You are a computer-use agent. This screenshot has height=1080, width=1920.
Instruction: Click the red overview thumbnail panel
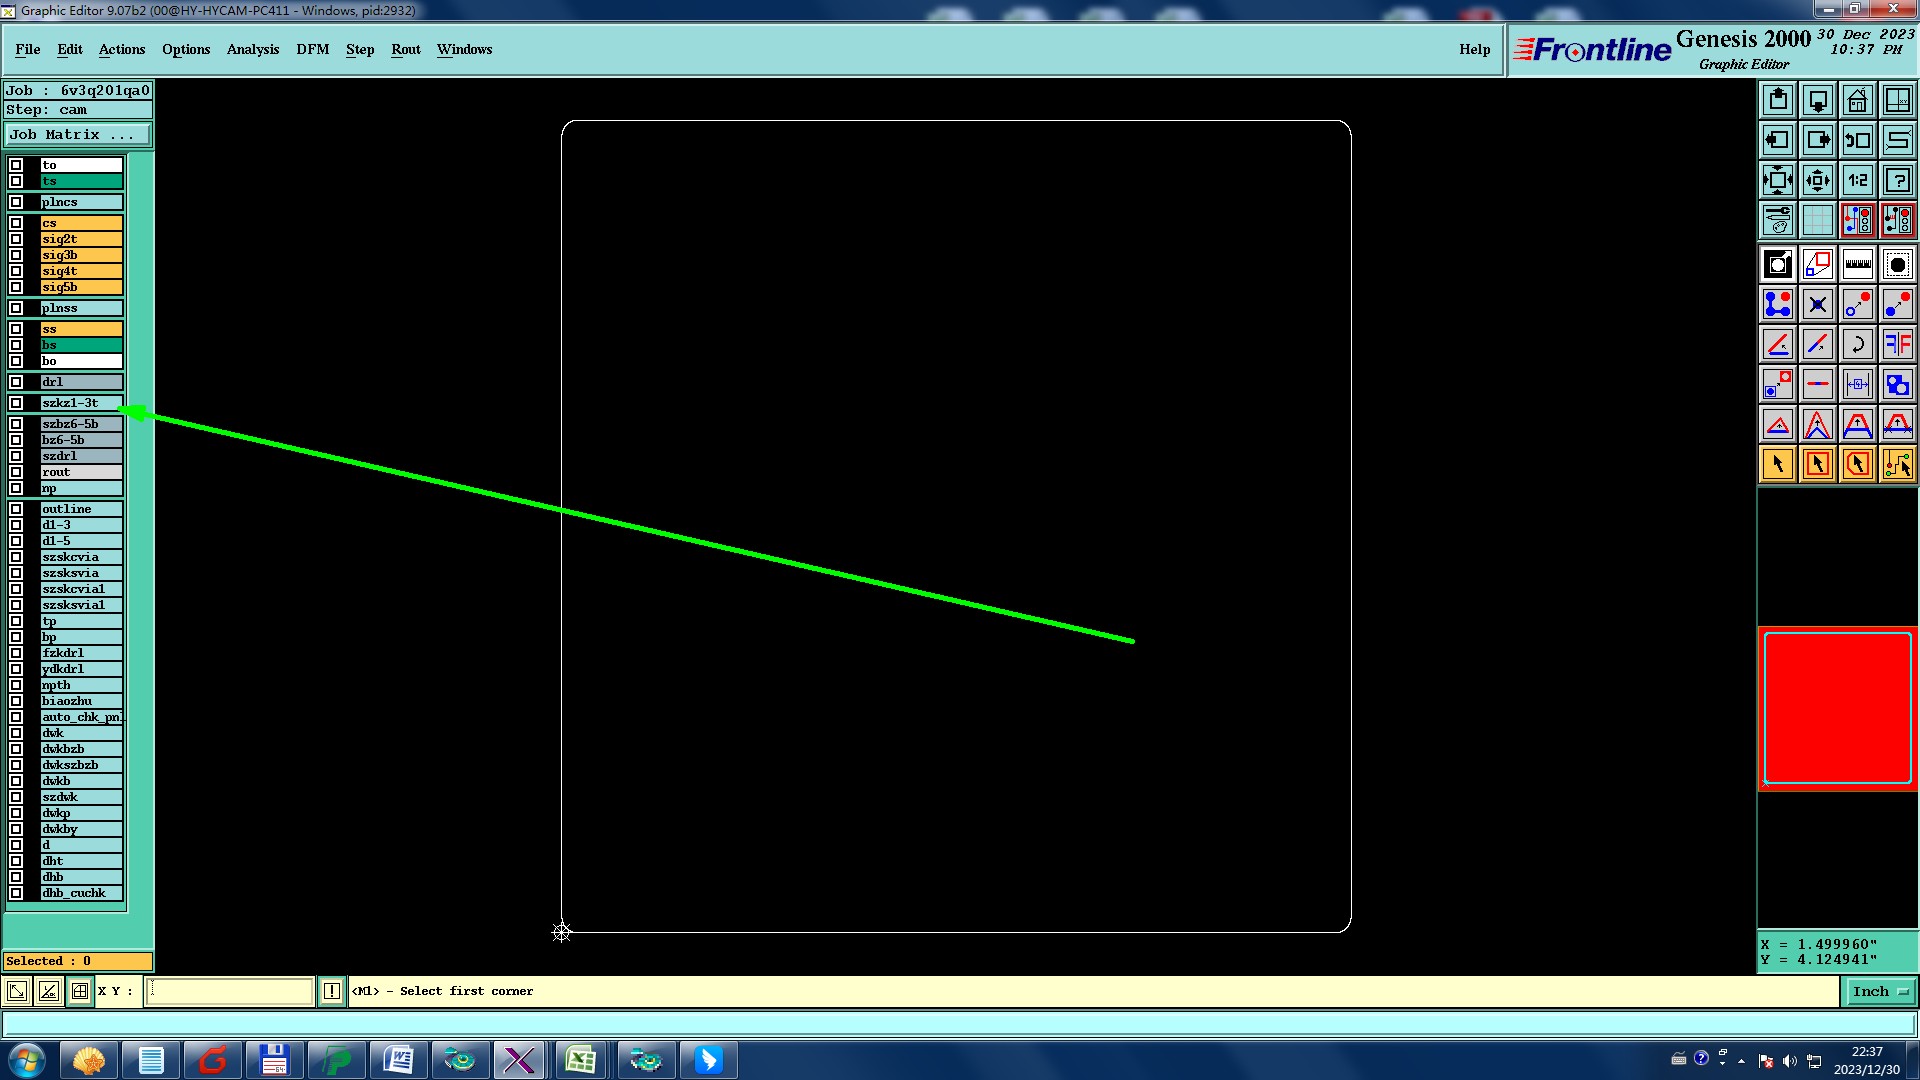1837,708
